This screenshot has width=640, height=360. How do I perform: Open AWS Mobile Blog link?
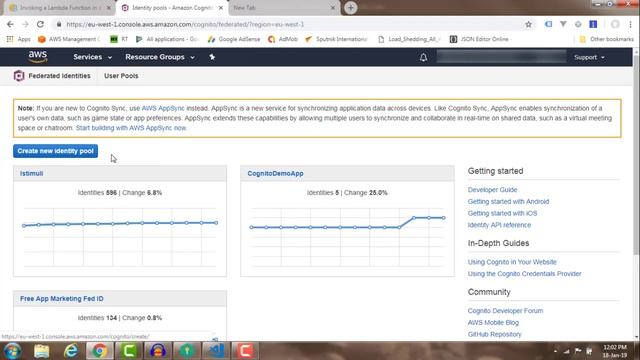click(493, 323)
